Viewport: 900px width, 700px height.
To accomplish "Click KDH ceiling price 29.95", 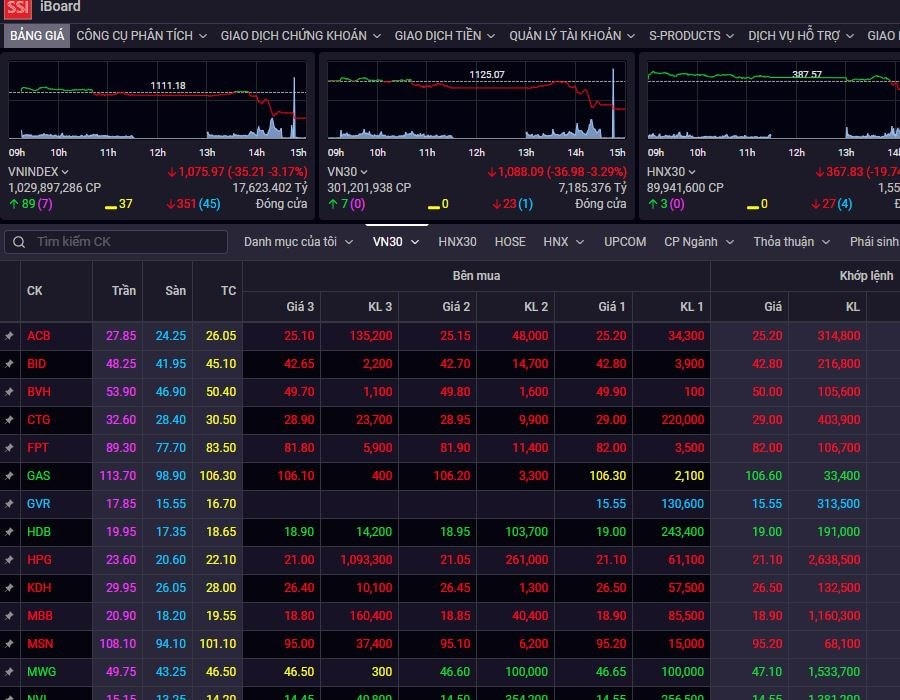I will pos(121,588).
